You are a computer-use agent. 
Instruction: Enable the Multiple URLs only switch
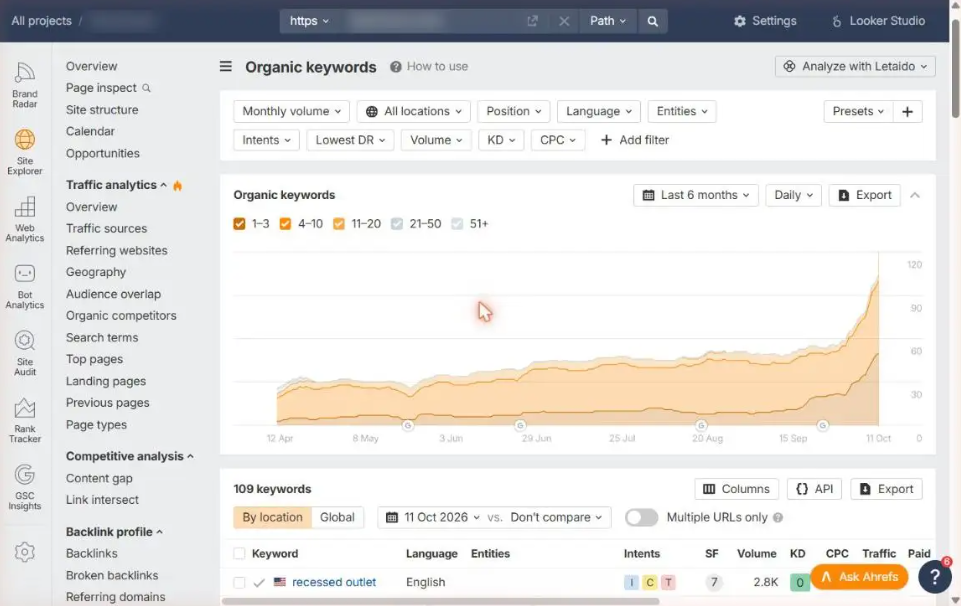pyautogui.click(x=641, y=517)
